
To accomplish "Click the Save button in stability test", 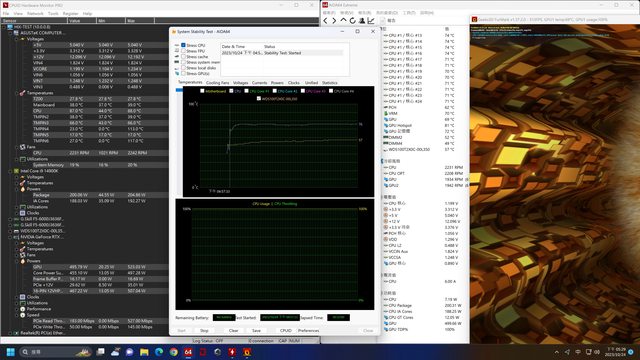I will pos(256,331).
